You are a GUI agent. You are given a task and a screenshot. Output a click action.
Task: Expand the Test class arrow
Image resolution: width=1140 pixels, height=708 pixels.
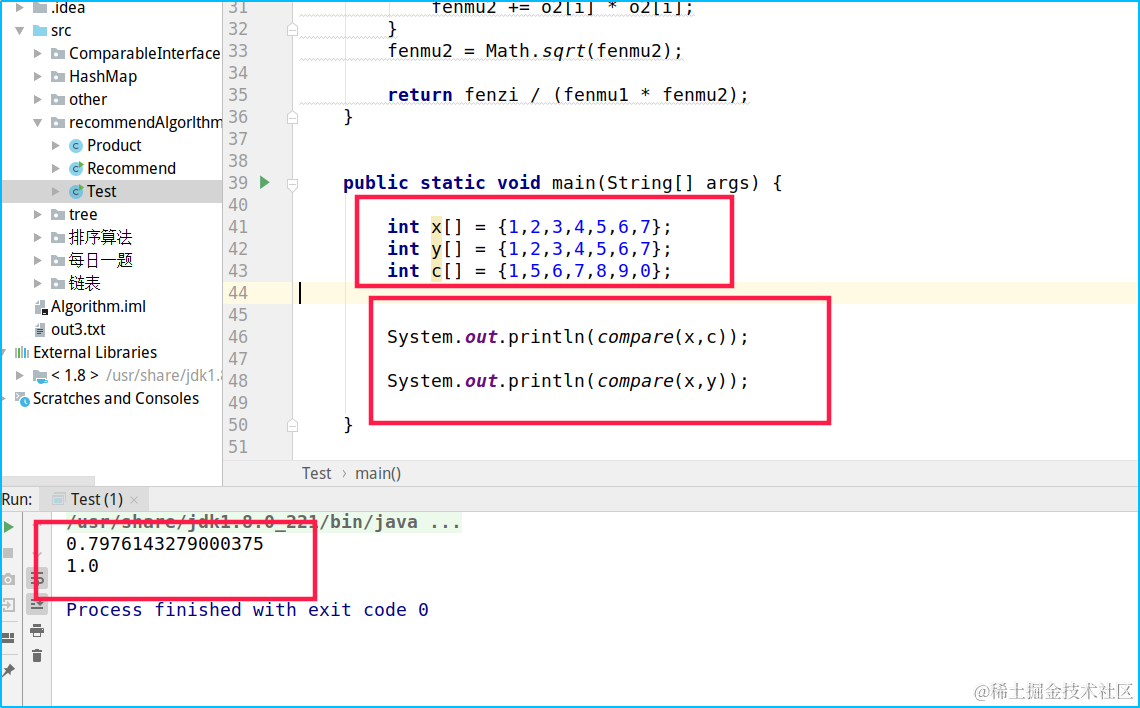point(56,192)
